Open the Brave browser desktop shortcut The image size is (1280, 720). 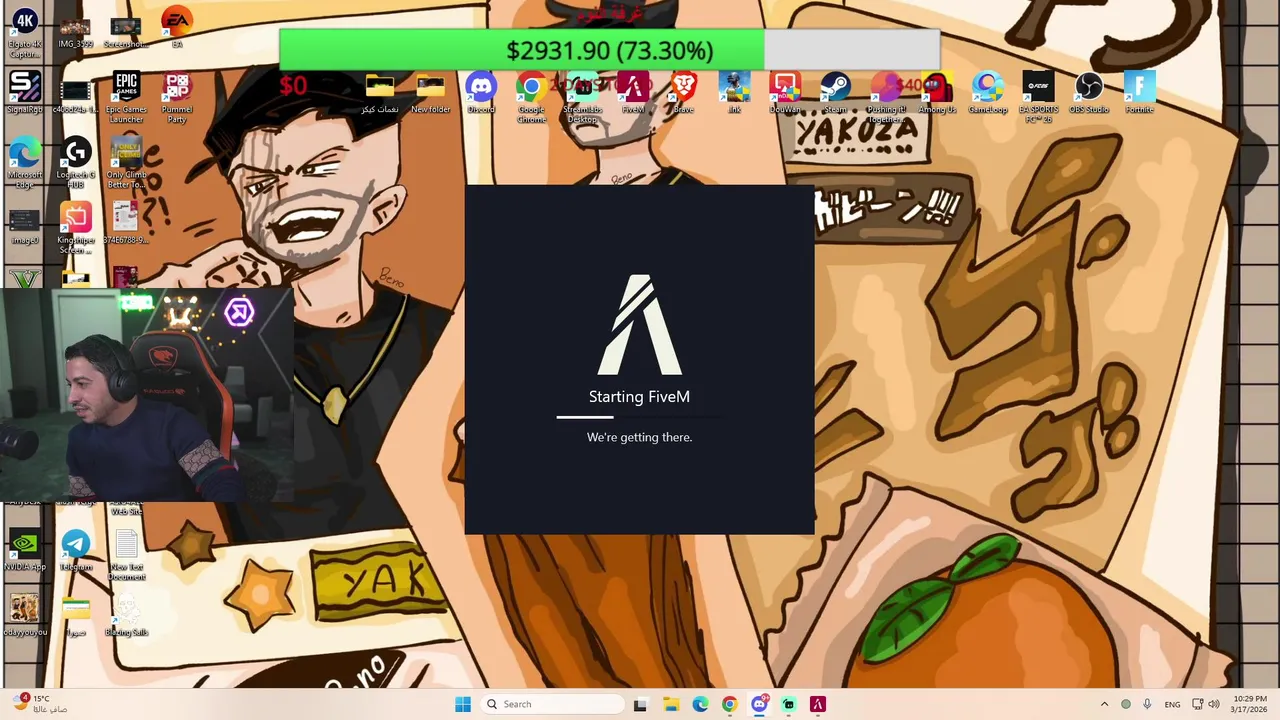pyautogui.click(x=684, y=92)
